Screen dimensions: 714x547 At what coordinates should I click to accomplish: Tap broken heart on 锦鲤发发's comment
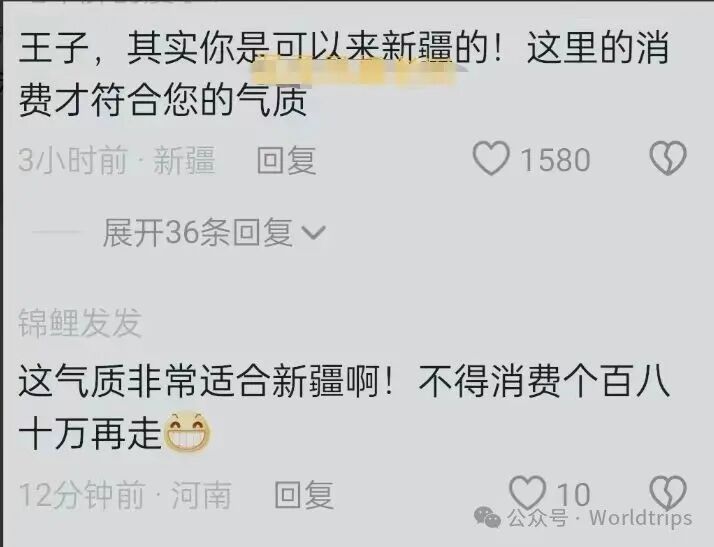[x=668, y=493]
